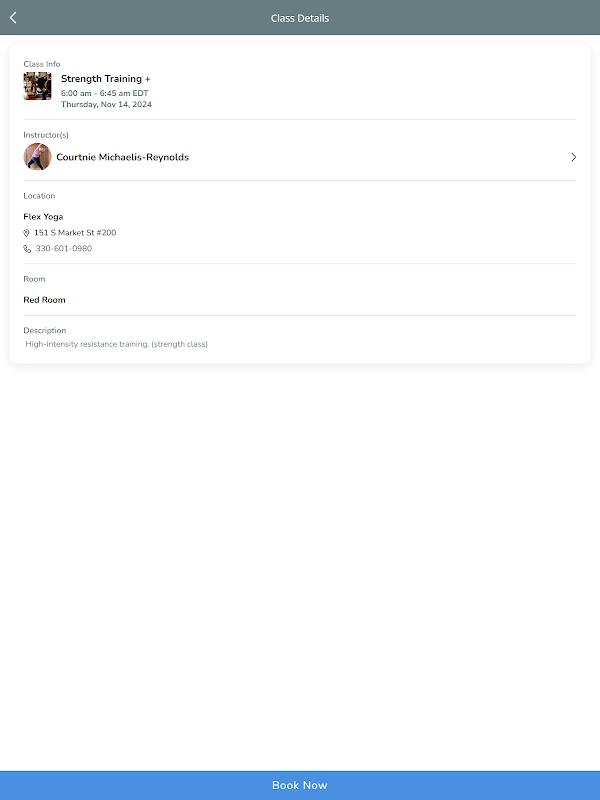The image size is (600, 800).
Task: Open the 151 S Market St #200 address
Action: 75,233
